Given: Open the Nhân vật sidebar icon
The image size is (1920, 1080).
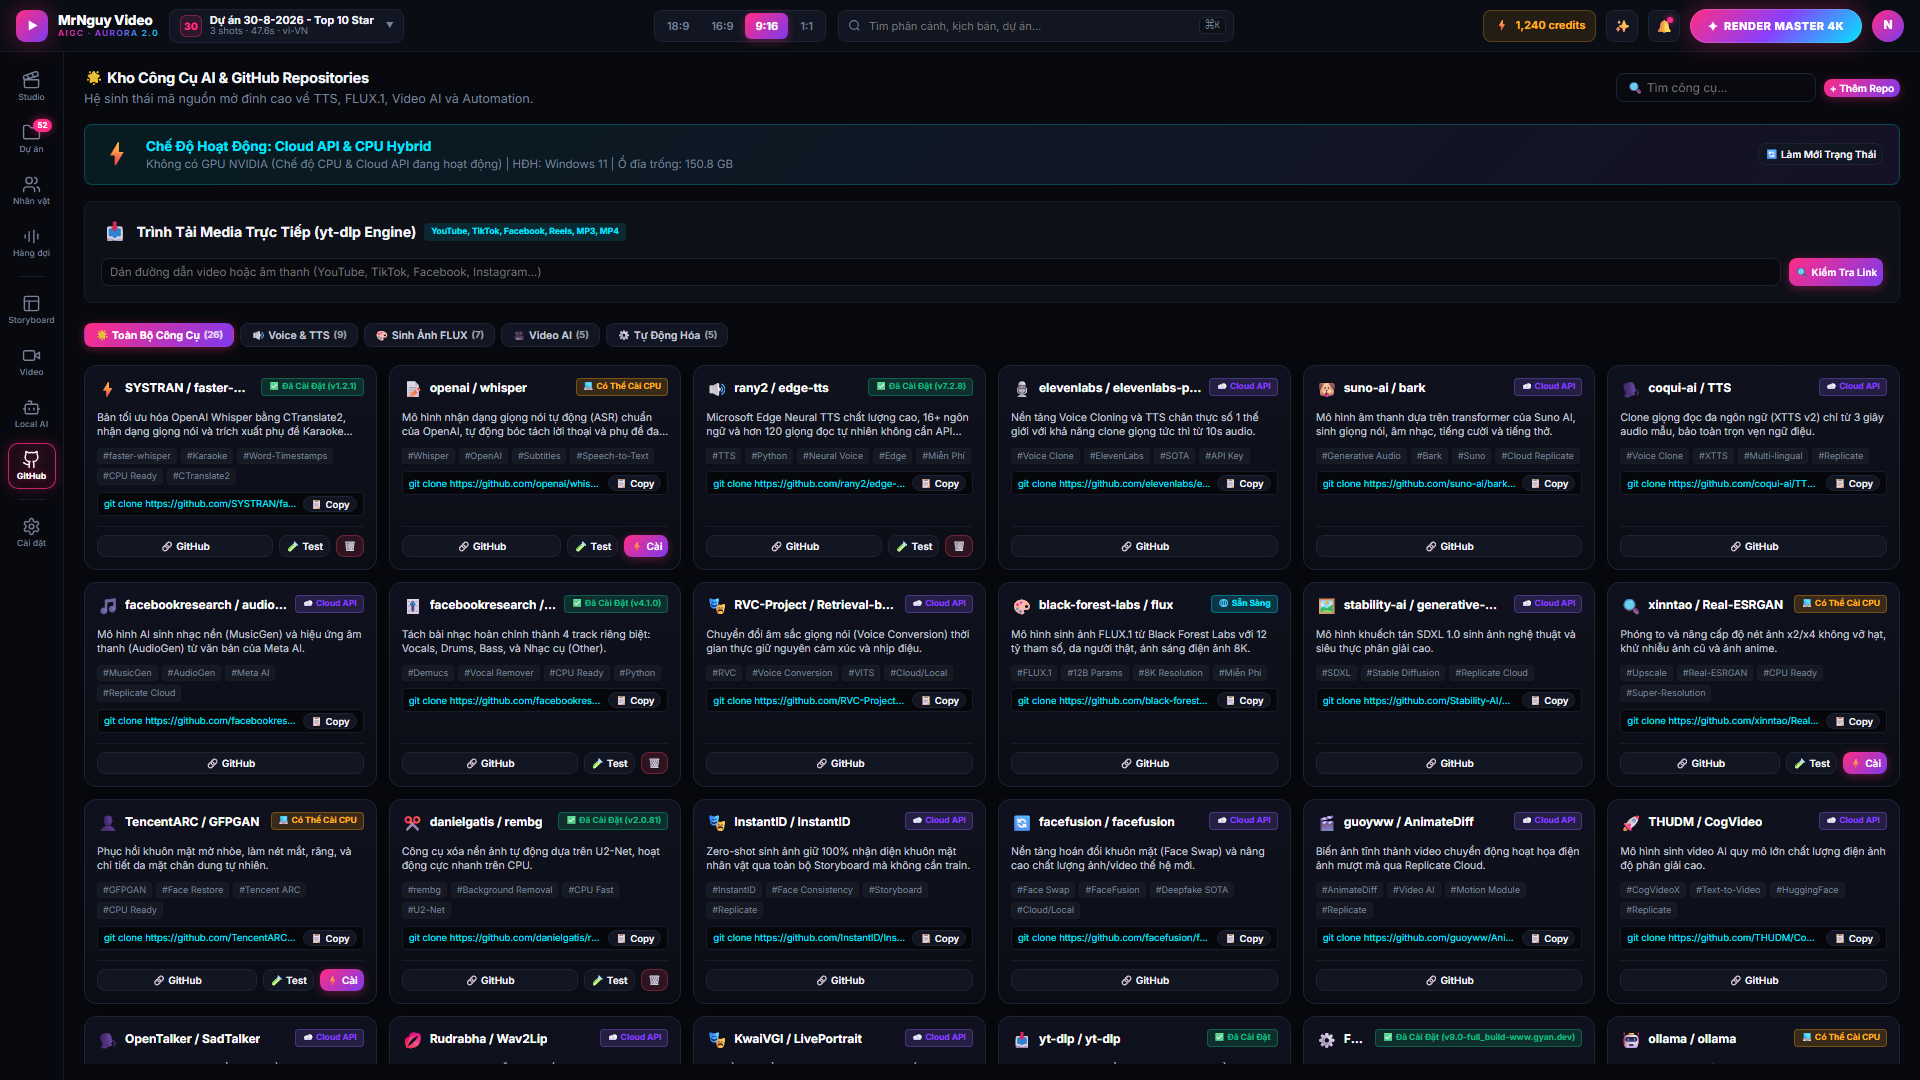Looking at the screenshot, I should click(x=31, y=190).
